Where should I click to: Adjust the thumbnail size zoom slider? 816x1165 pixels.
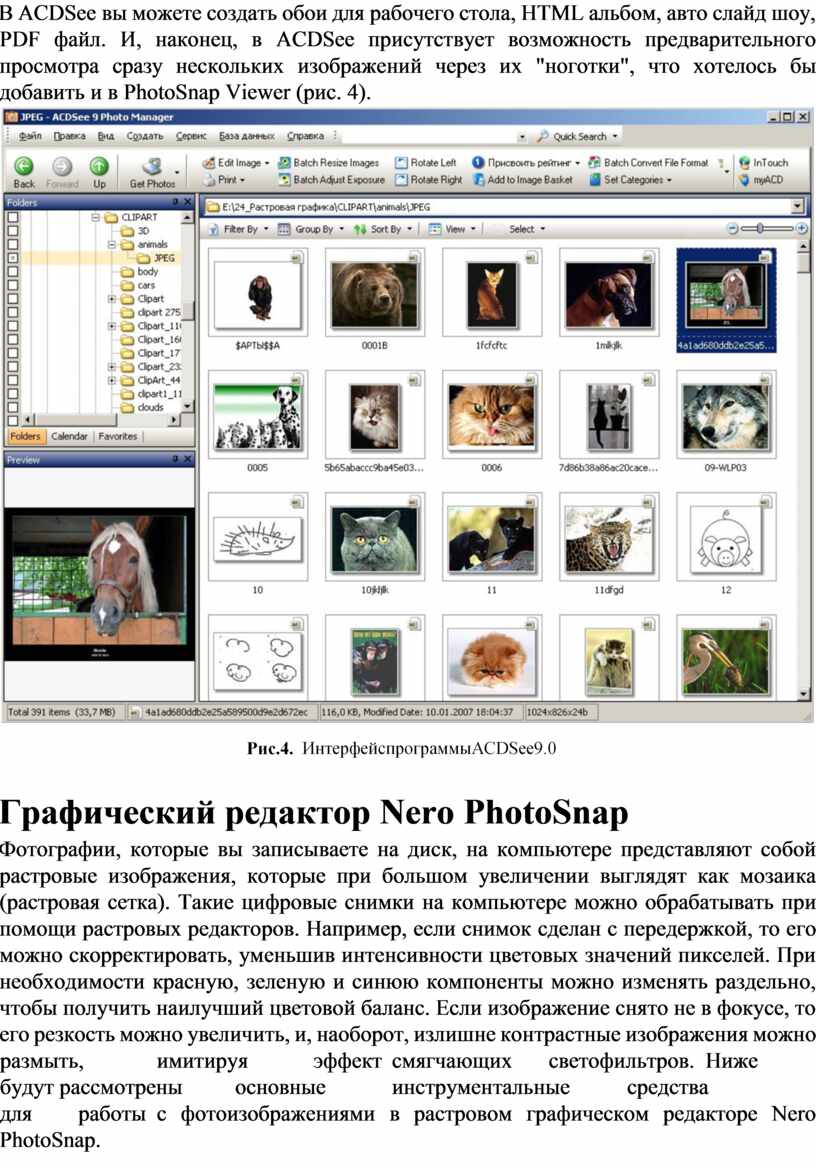(761, 228)
